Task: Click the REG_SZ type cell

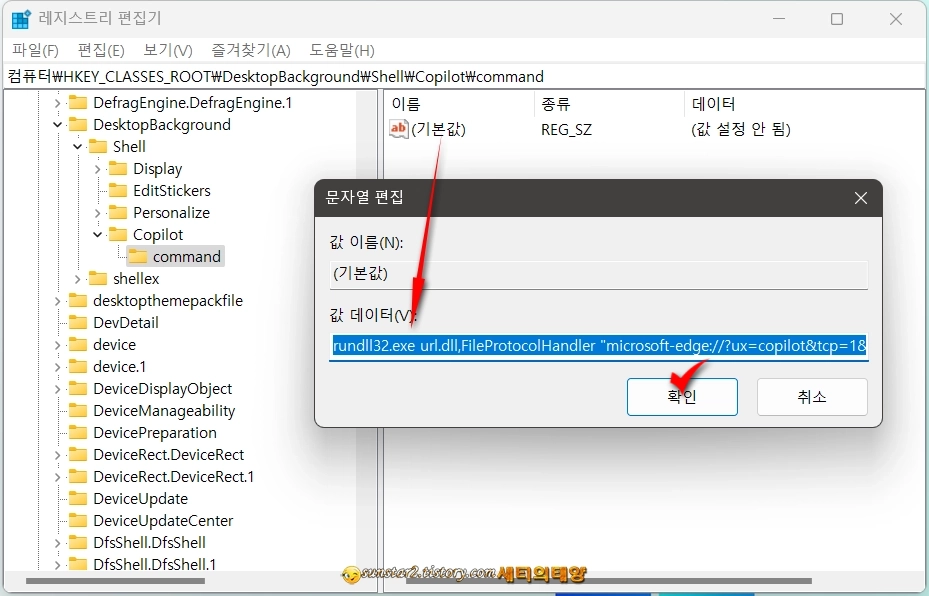Action: click(566, 130)
